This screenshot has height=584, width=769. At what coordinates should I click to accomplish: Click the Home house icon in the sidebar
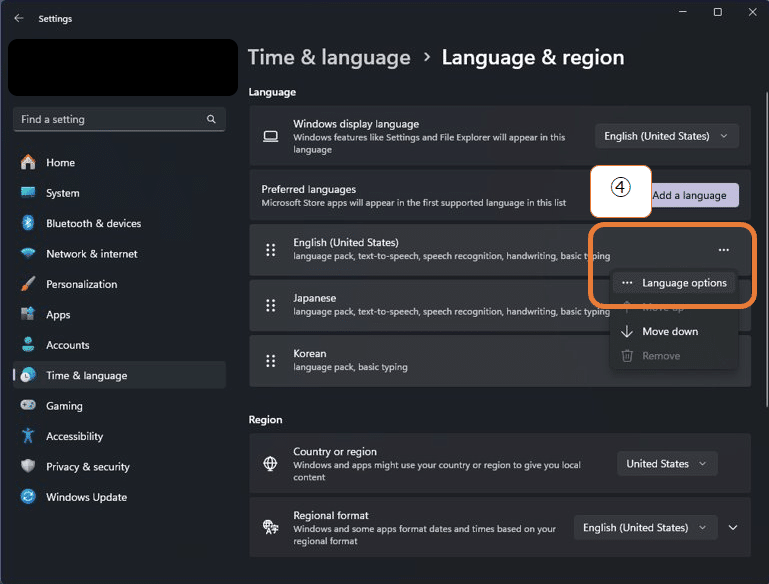click(28, 162)
